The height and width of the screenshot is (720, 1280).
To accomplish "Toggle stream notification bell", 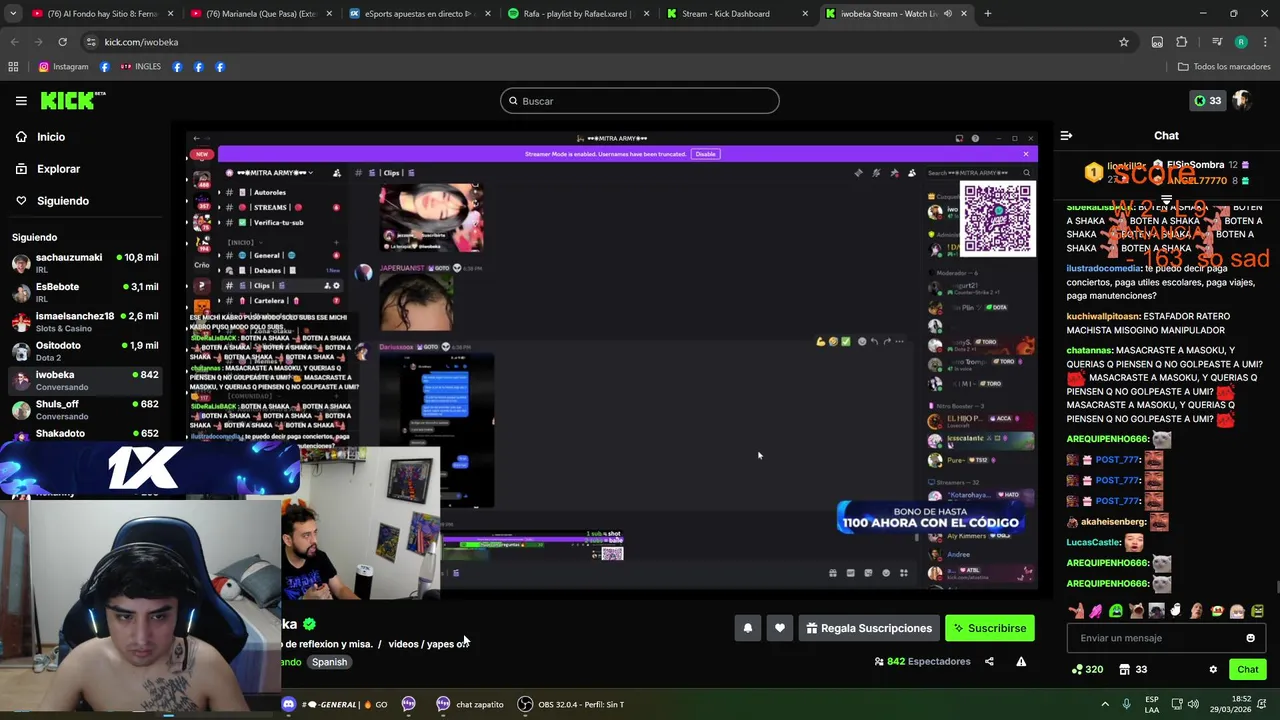I will pyautogui.click(x=748, y=628).
